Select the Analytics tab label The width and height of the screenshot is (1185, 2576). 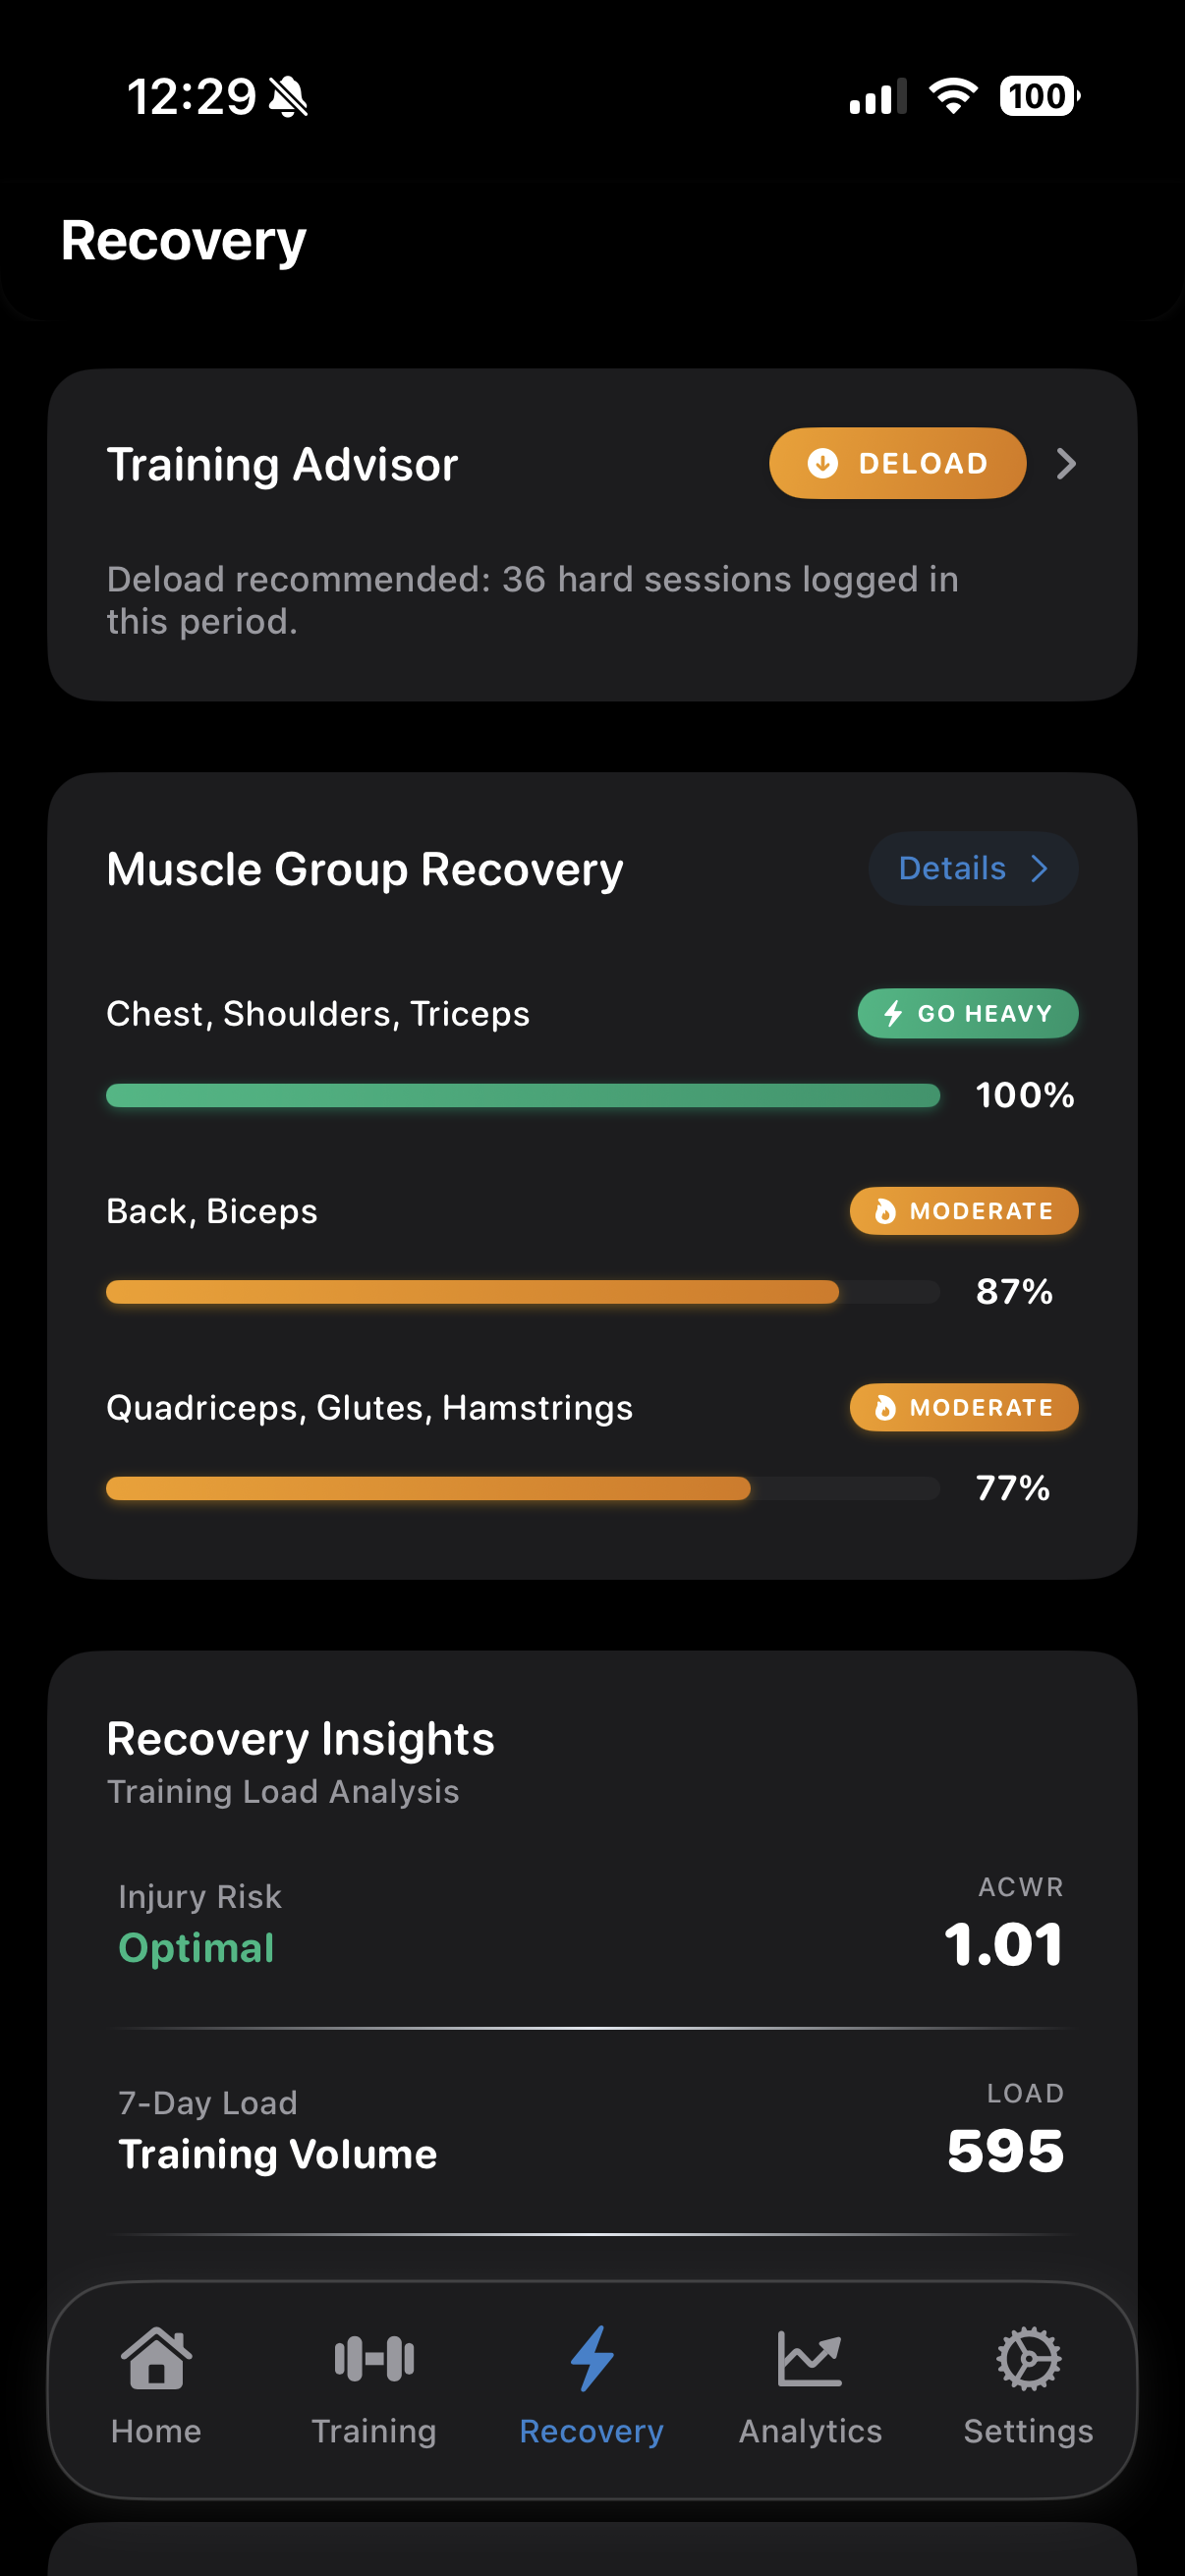click(810, 2431)
